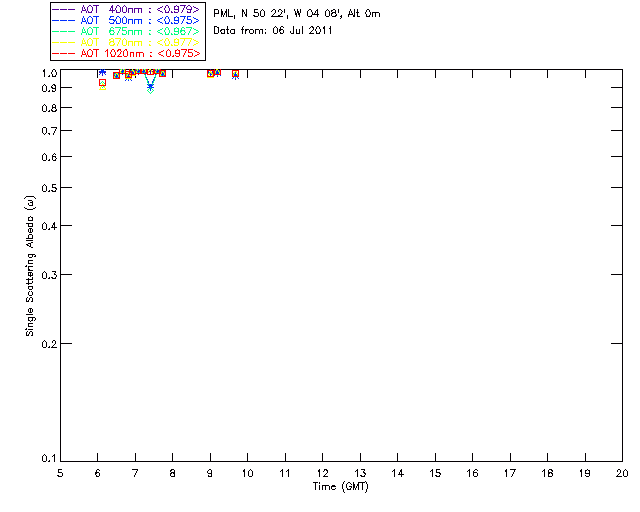The image size is (640, 512).
Task: Select the yellow triangle marker below red square near 6
Action: 102,87
